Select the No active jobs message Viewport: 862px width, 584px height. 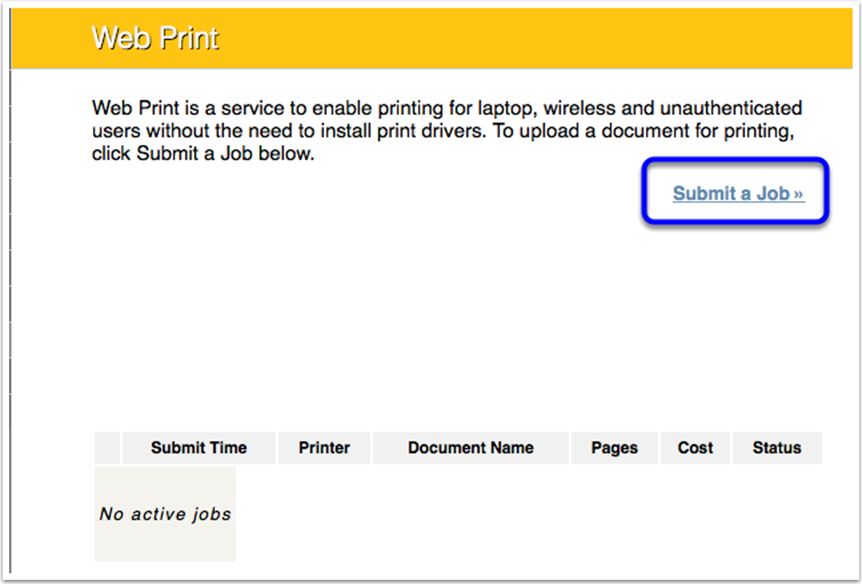165,514
